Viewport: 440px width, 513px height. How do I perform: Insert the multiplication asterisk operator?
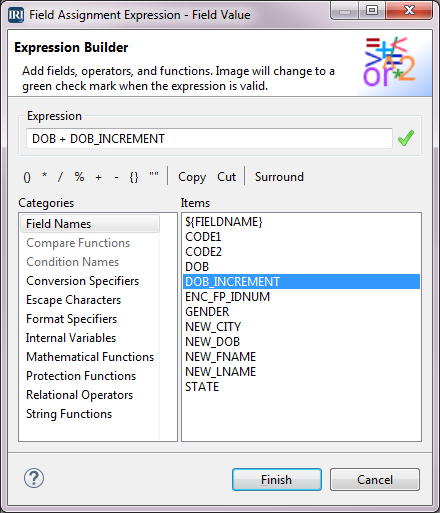(x=44, y=175)
